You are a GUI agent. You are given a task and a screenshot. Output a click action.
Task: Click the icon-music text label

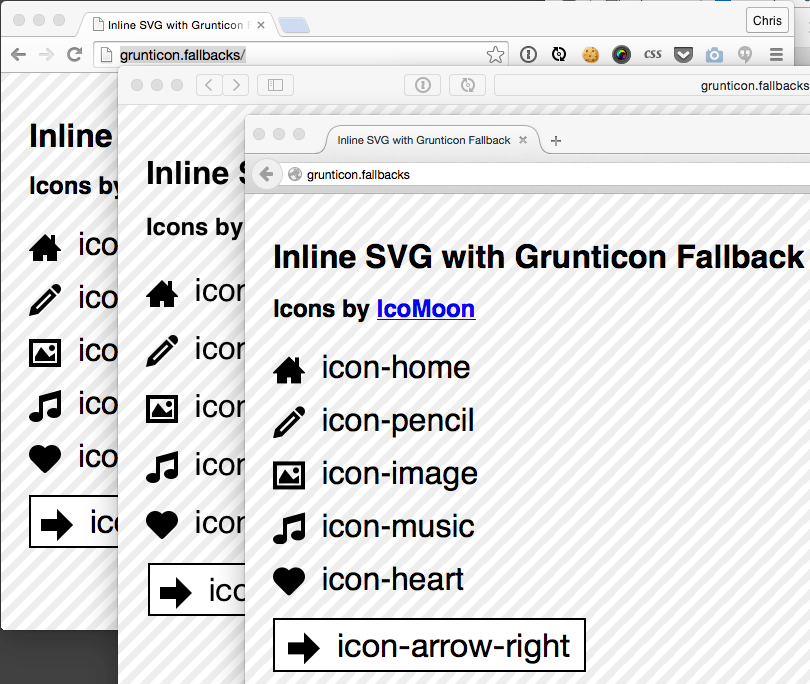(398, 527)
